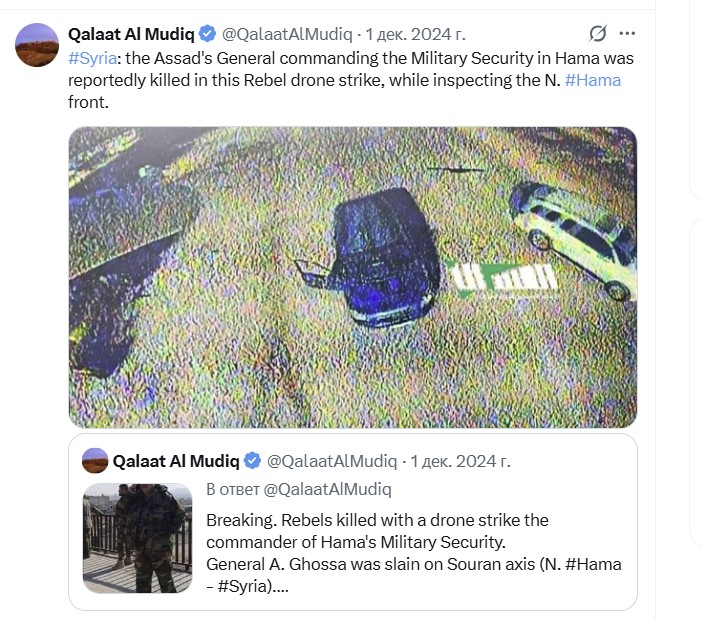702x619 pixels.
Task: Click the blue verified badge in header
Action: point(207,34)
